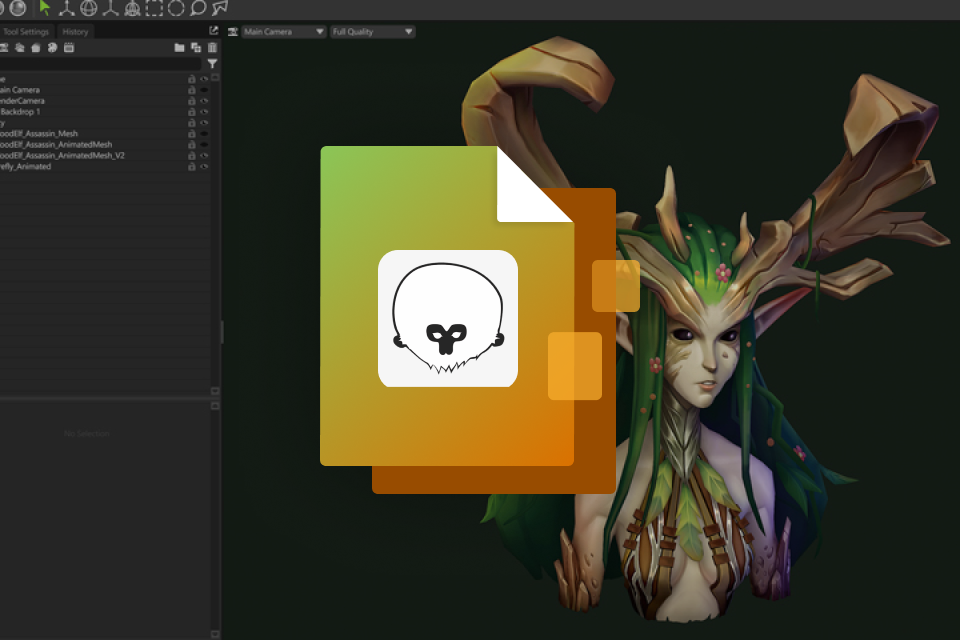Toggle lock on the Assassin_Mesh row

pyautogui.click(x=192, y=134)
